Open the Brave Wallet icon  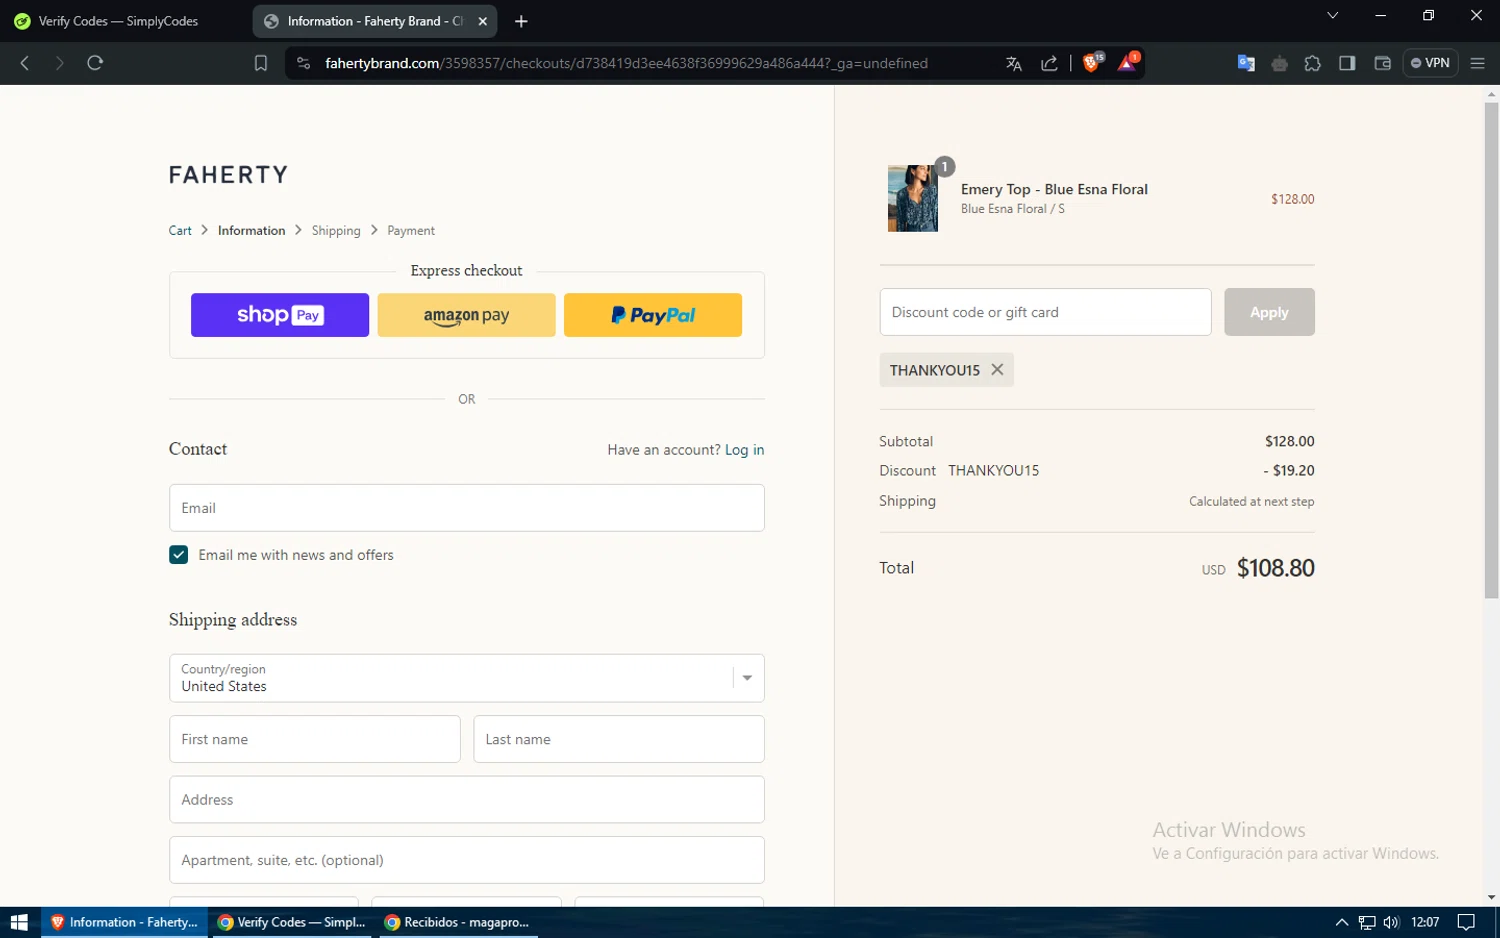[x=1383, y=63]
